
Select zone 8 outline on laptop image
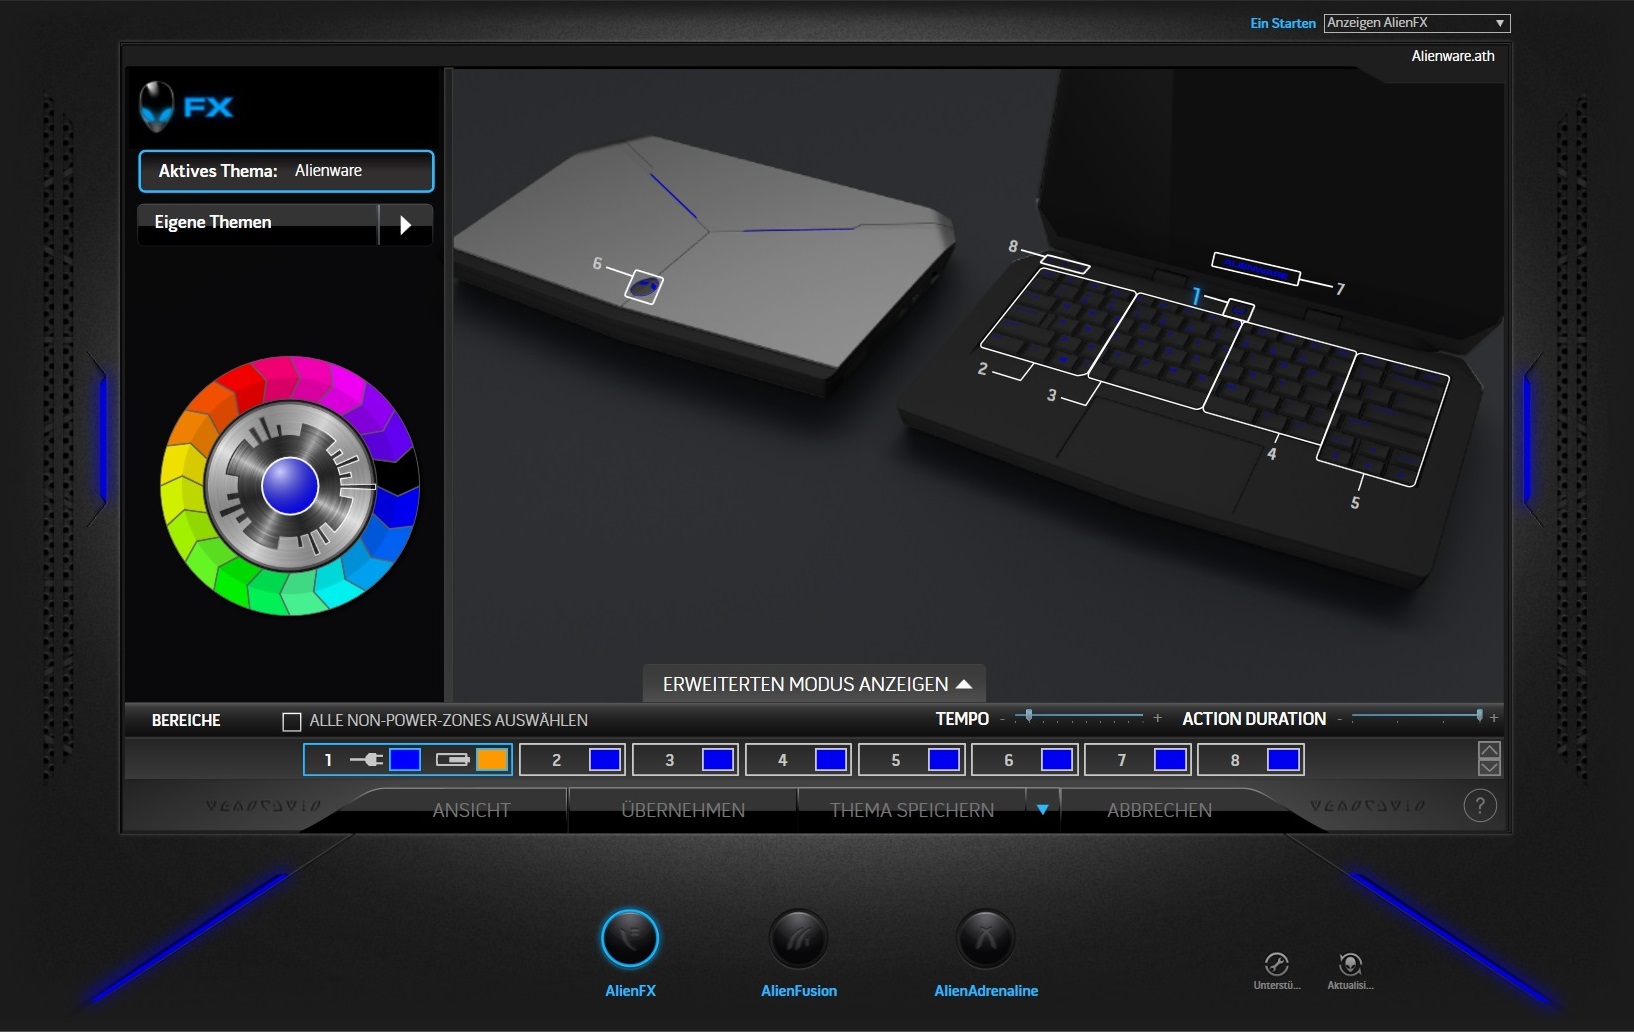tap(1065, 264)
